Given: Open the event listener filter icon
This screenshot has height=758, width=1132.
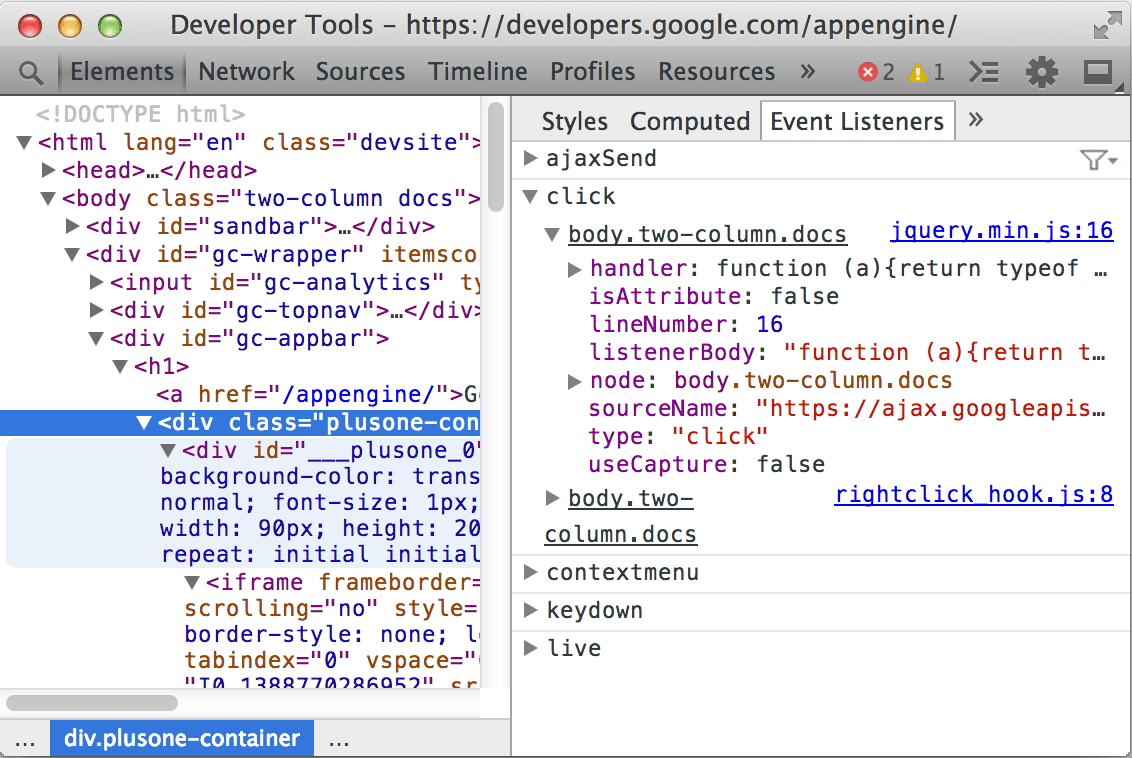Looking at the screenshot, I should [1097, 160].
